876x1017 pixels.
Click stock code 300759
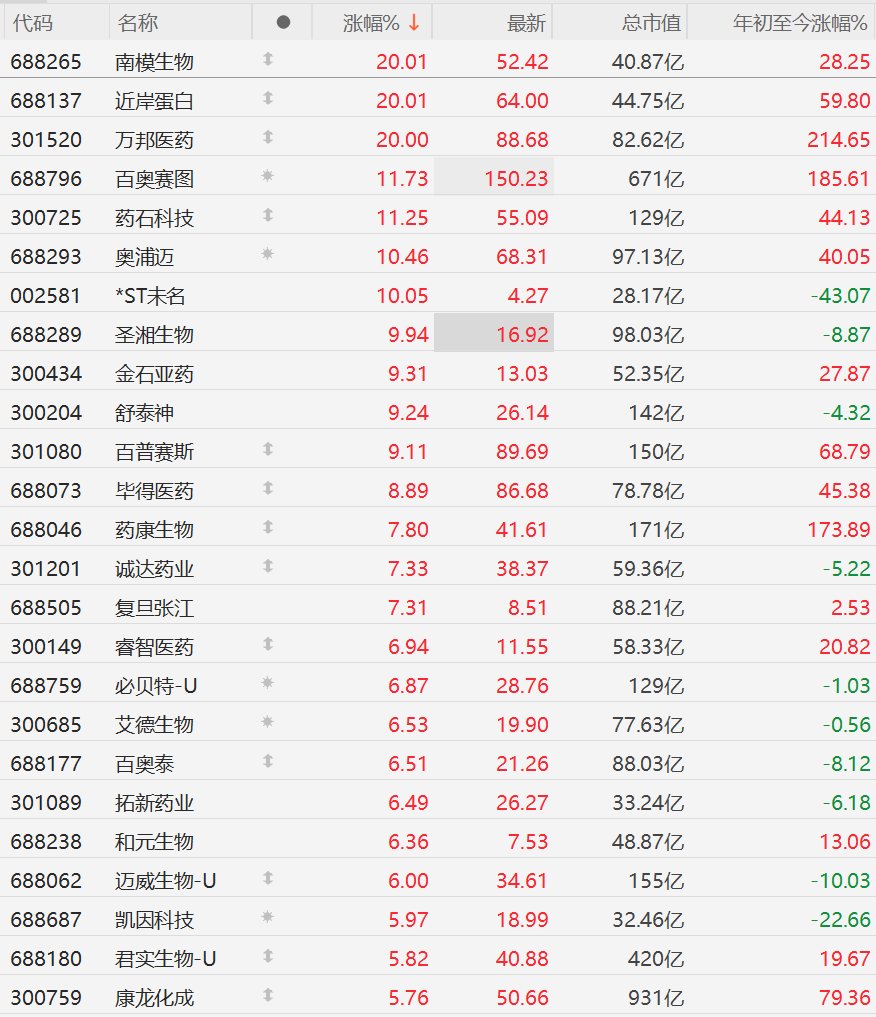46,998
